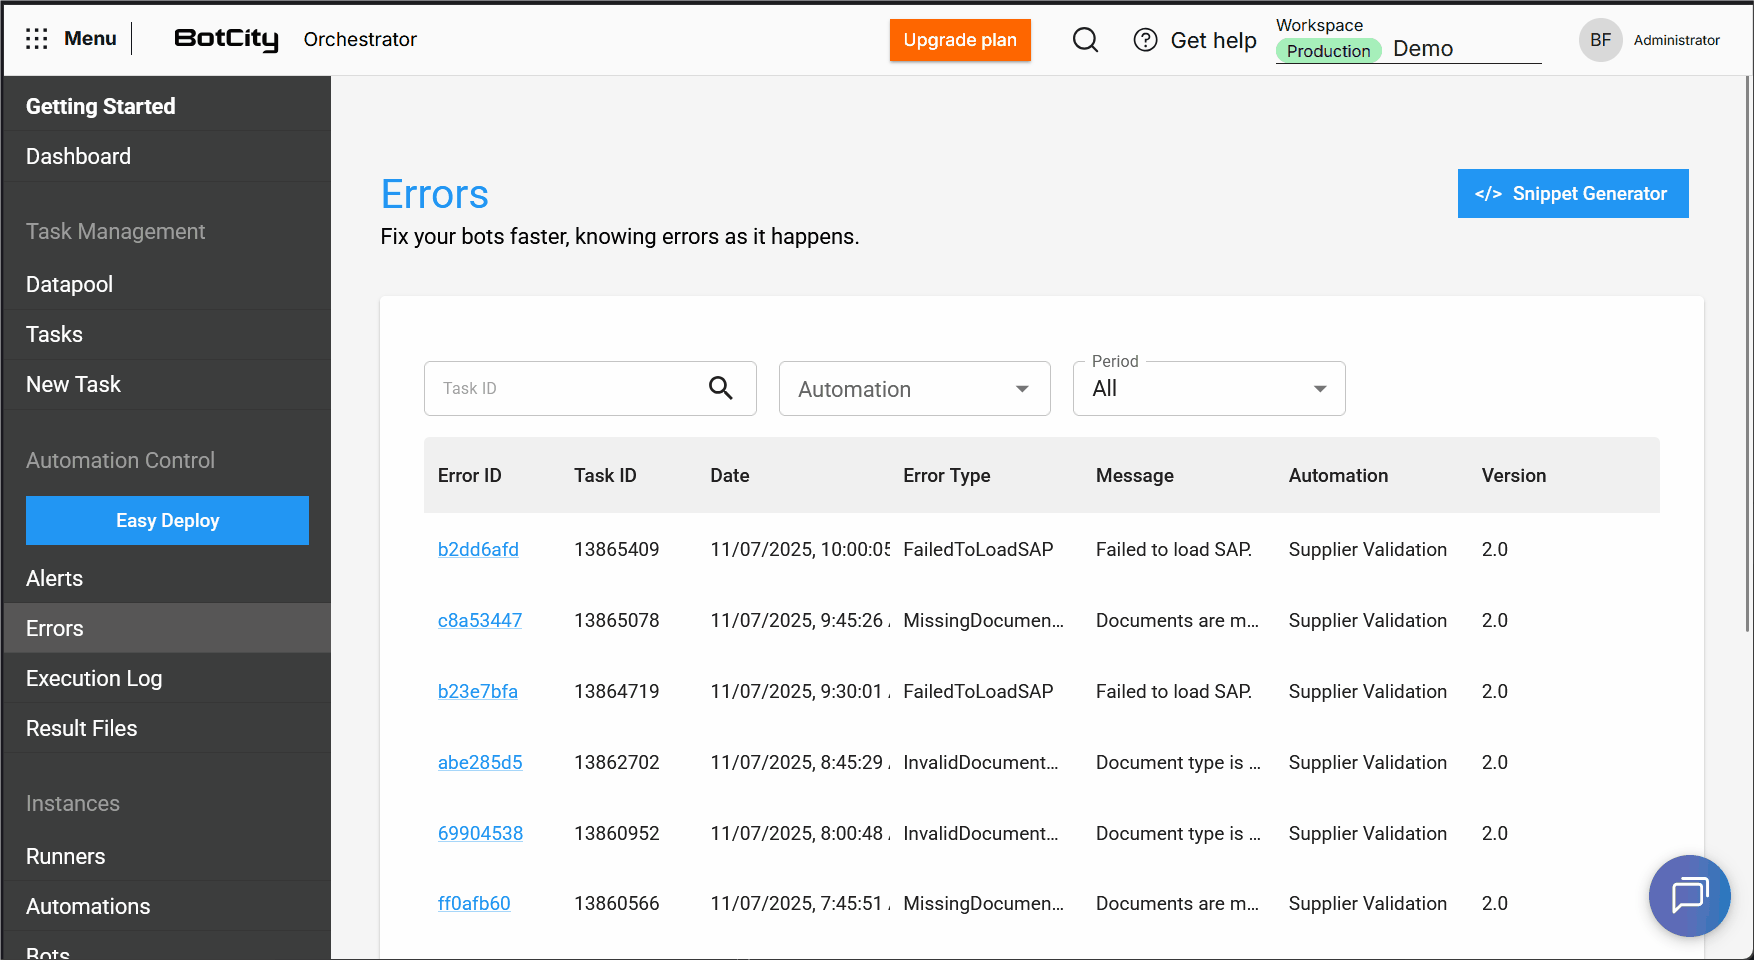Open error ff0afb60 details link
Image resolution: width=1754 pixels, height=960 pixels.
click(x=473, y=903)
